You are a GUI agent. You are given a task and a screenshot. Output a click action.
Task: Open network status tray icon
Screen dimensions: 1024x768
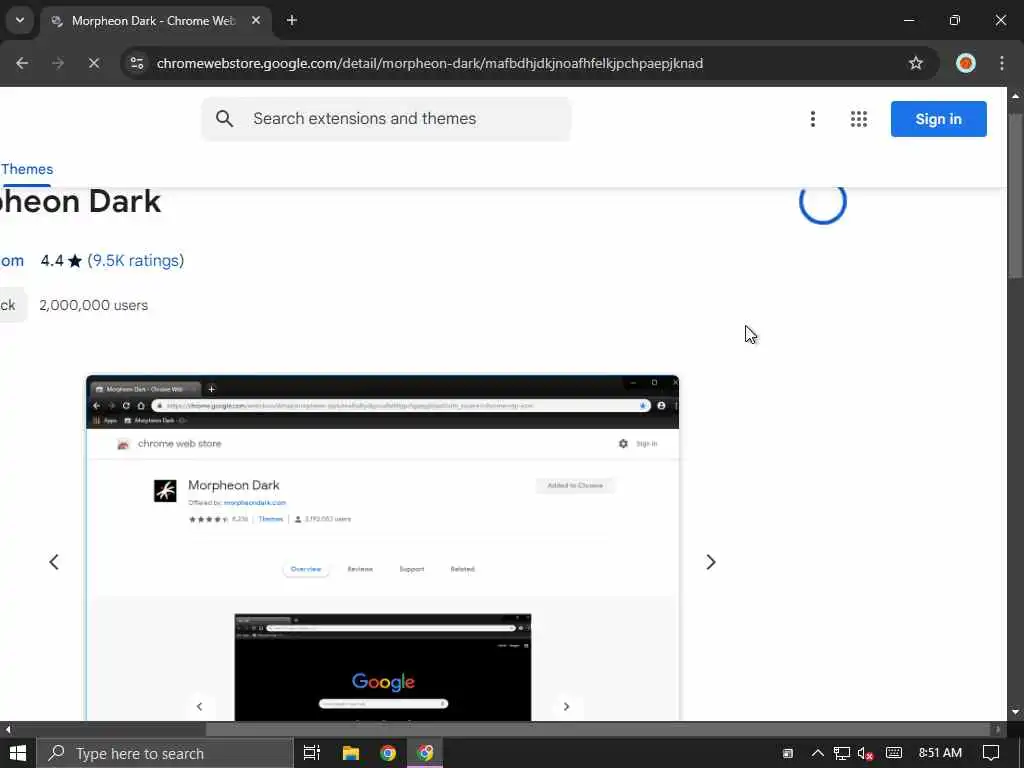pos(842,753)
